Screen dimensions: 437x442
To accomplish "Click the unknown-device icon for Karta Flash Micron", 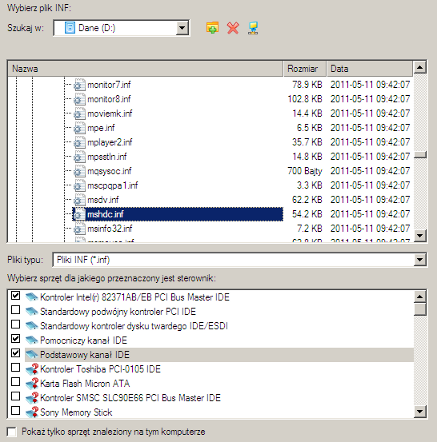I will pos(32,383).
